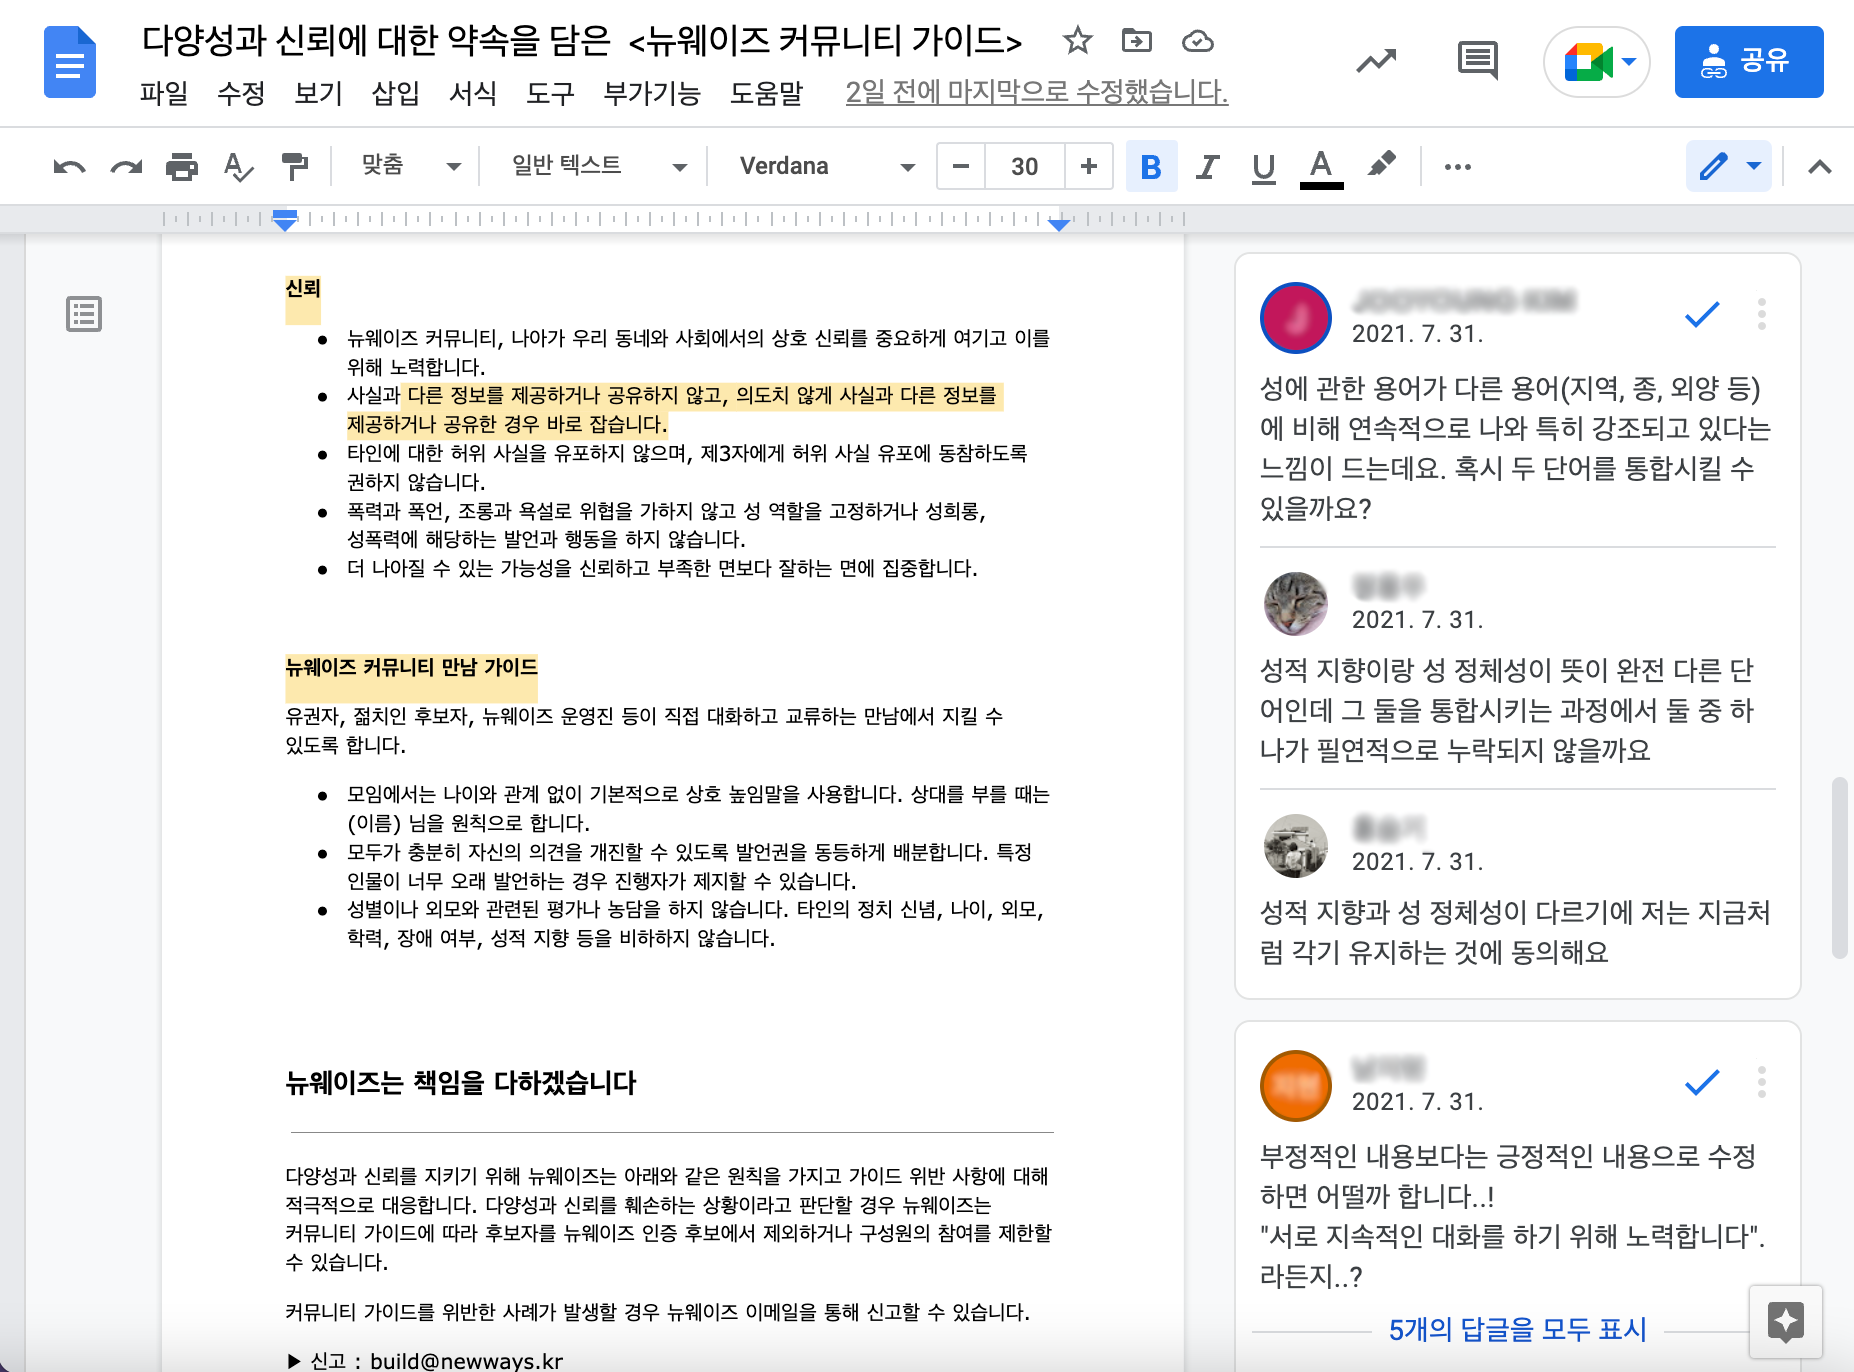The height and width of the screenshot is (1372, 1854).
Task: Toggle underline formatting
Action: [1264, 167]
